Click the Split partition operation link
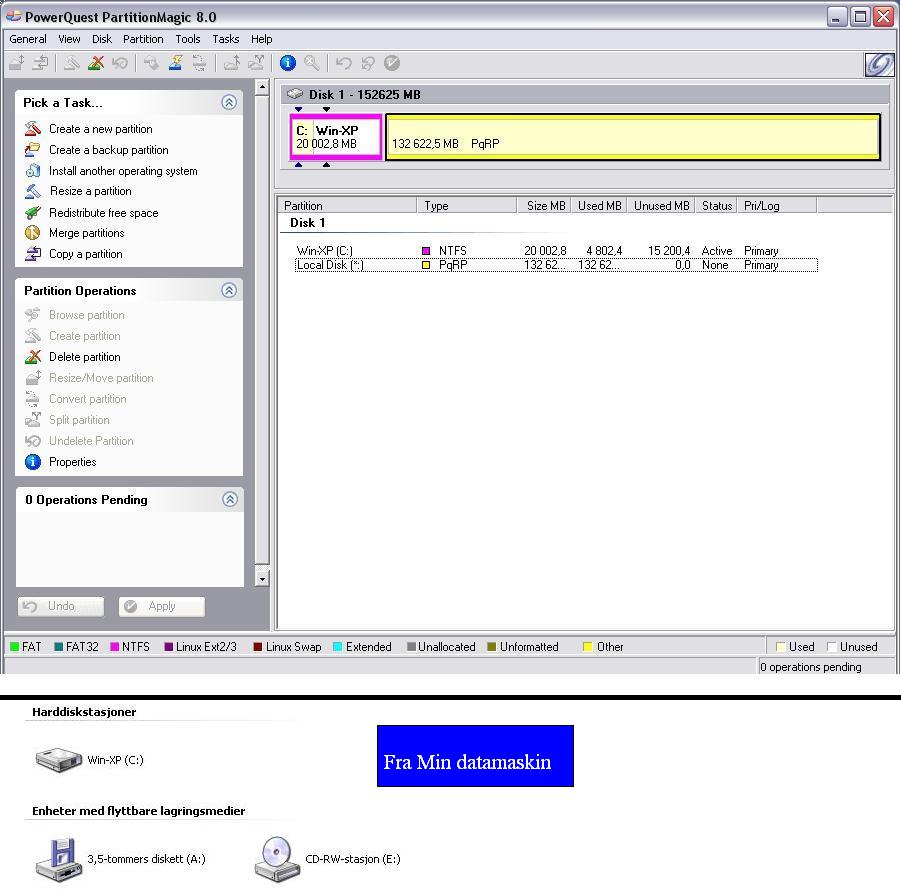The height and width of the screenshot is (894, 901). coord(79,420)
